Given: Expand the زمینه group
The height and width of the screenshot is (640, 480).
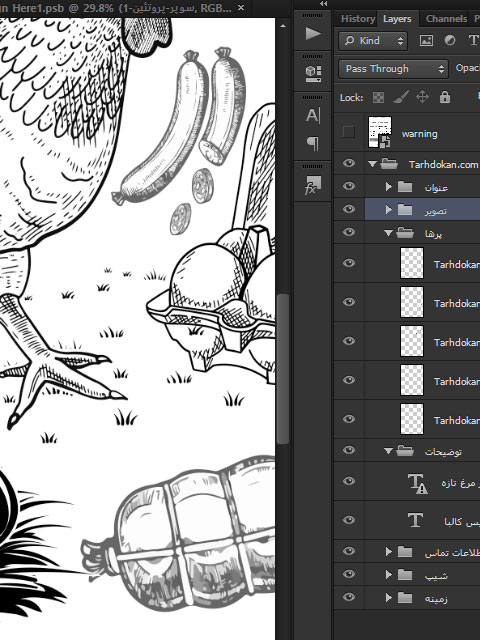Looking at the screenshot, I should point(389,598).
